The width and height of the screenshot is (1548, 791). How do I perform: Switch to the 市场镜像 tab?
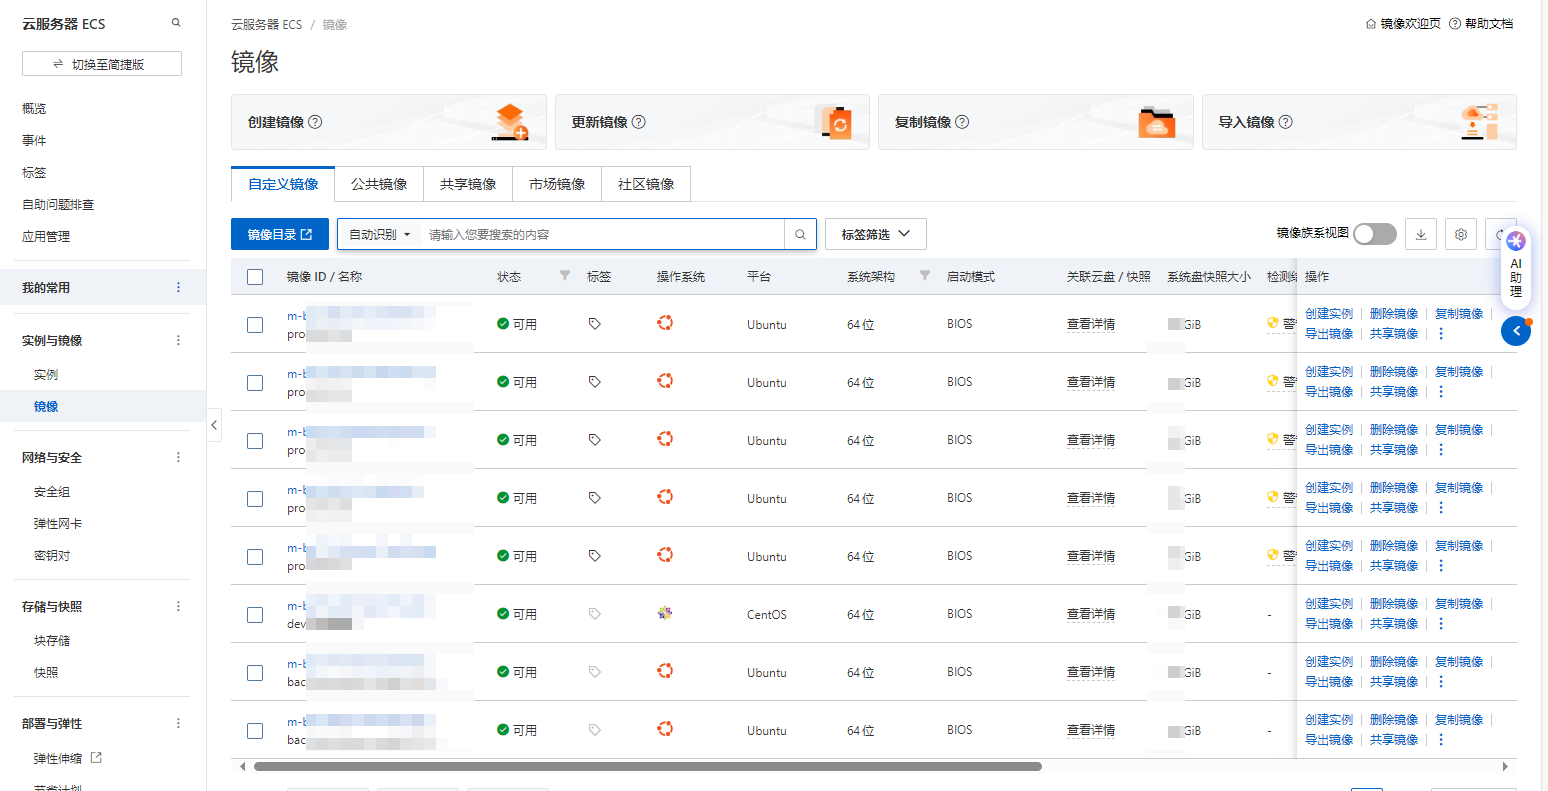557,184
